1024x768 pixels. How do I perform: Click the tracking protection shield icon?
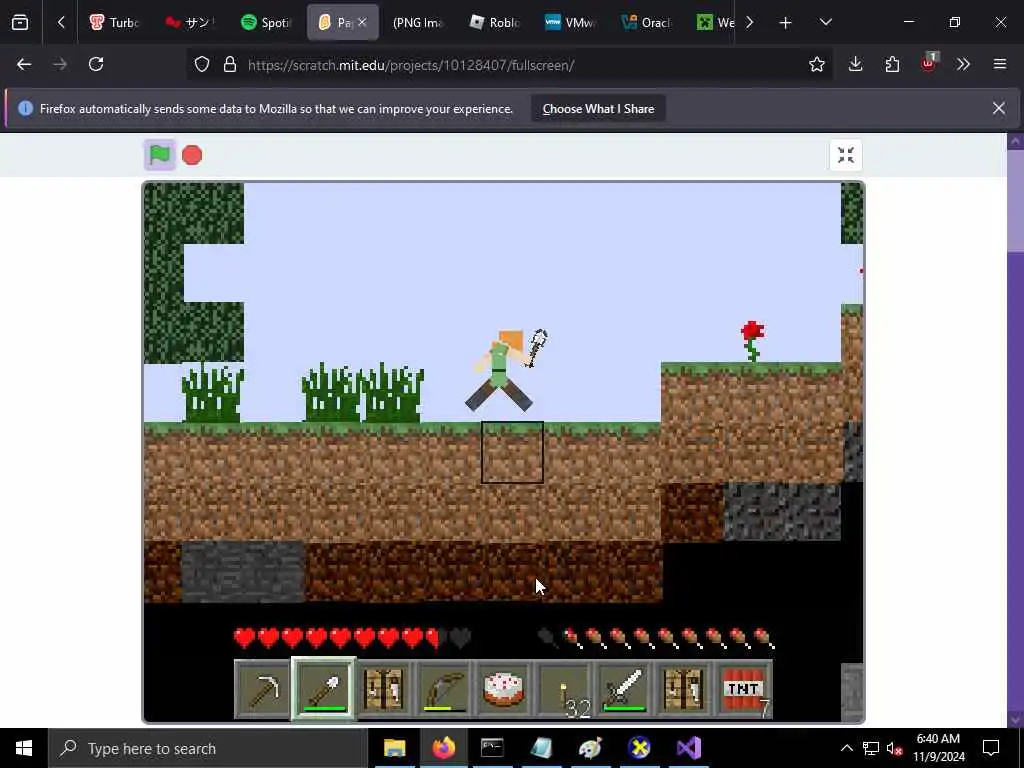(202, 65)
